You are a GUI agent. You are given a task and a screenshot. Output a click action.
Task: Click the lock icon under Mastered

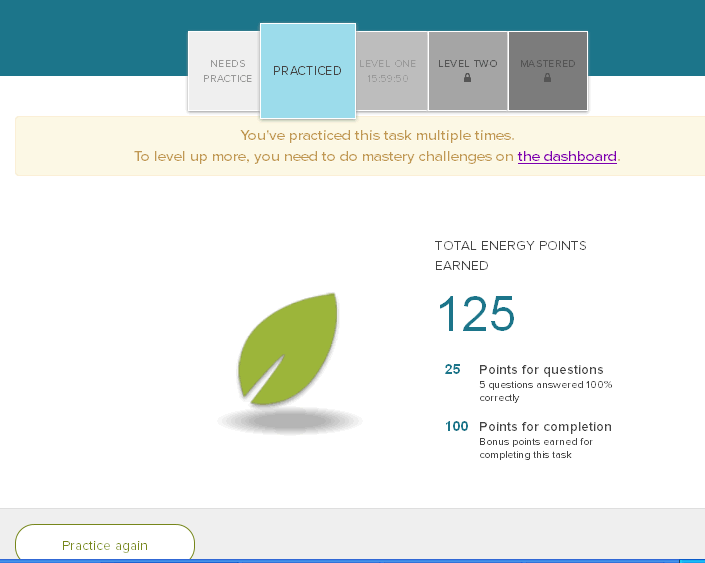click(x=548, y=78)
